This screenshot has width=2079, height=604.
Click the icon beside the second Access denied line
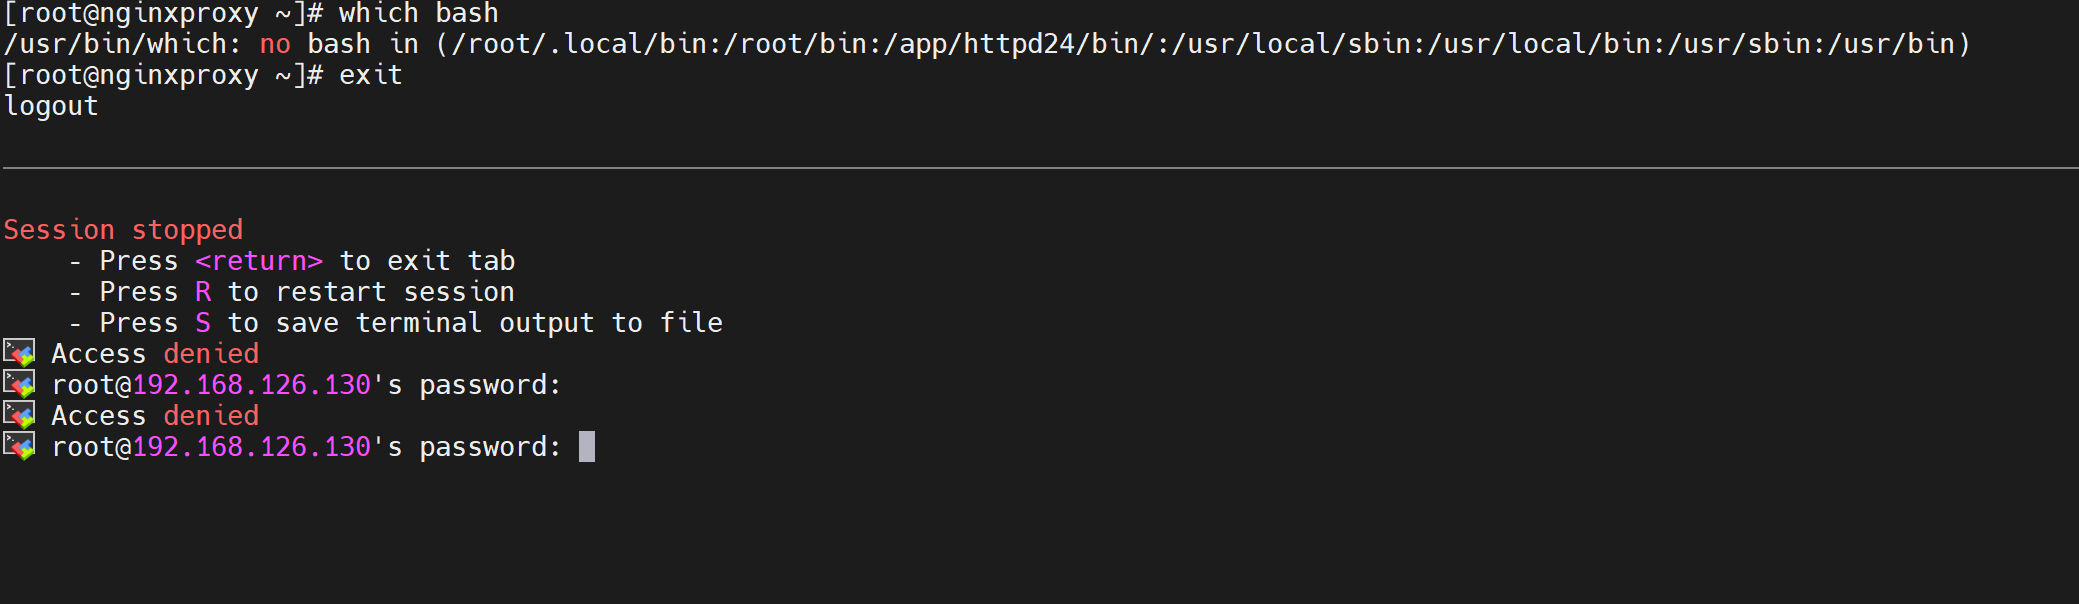click(x=19, y=415)
